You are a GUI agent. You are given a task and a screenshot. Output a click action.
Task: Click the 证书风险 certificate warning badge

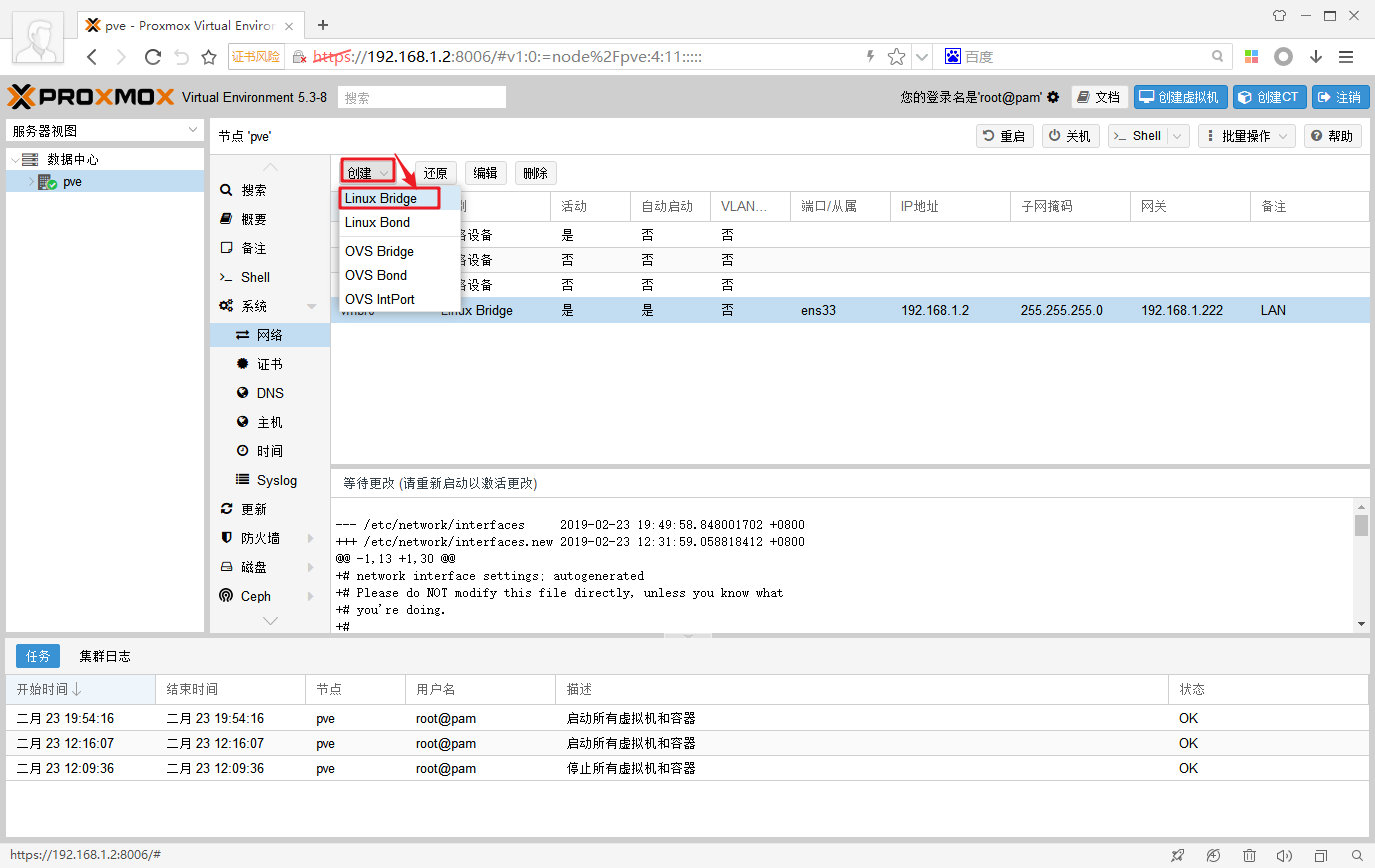pos(256,57)
